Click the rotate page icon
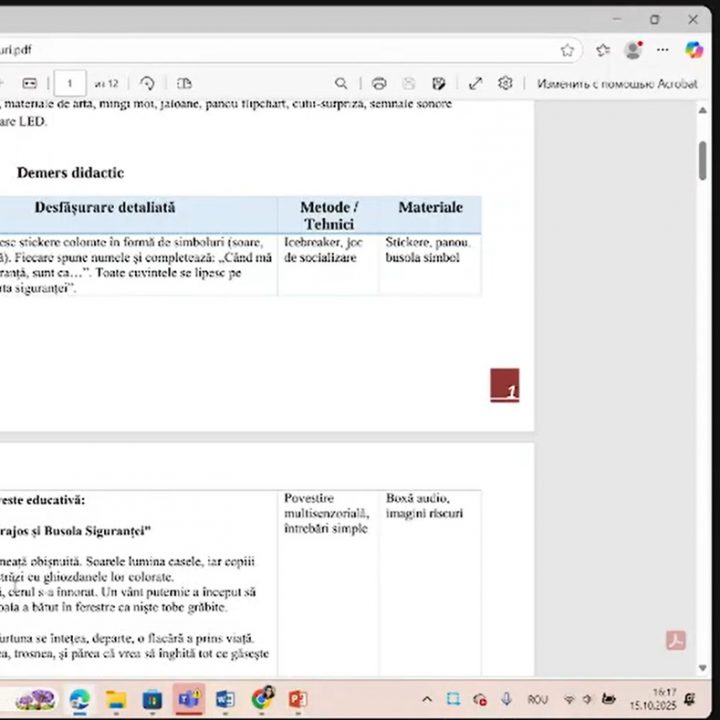This screenshot has width=720, height=720. point(147,84)
